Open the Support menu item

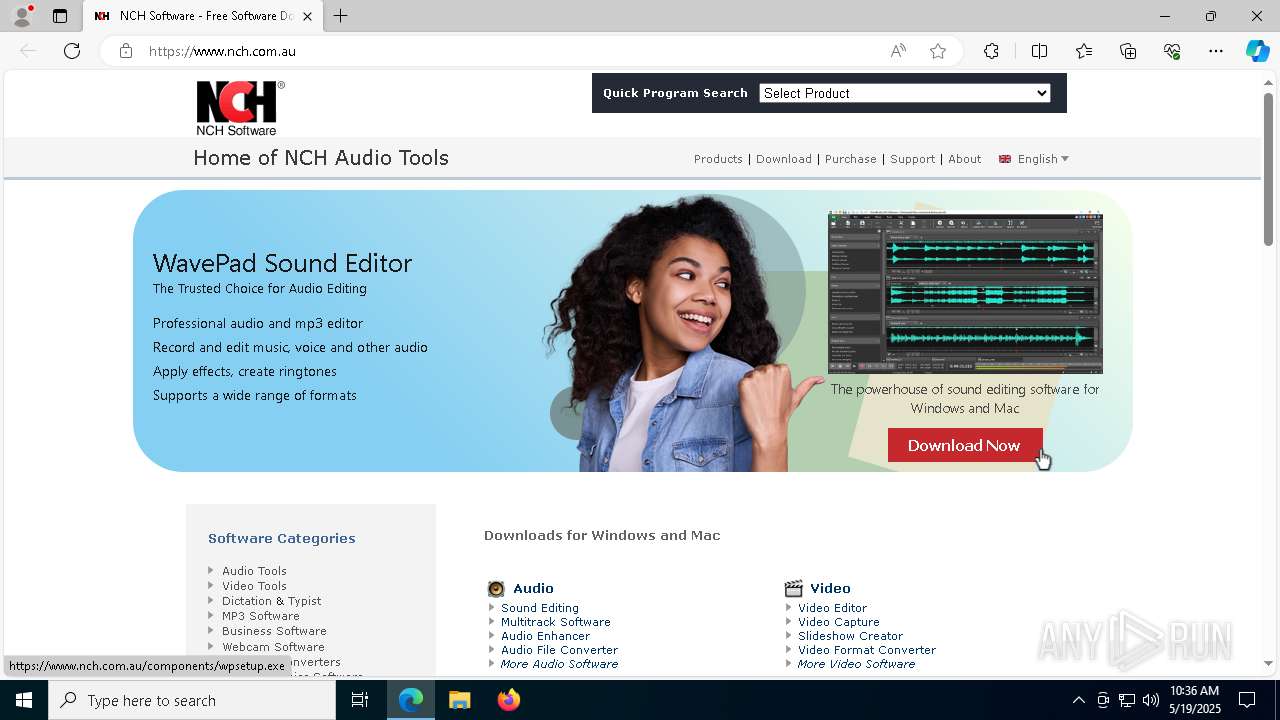pyautogui.click(x=912, y=159)
